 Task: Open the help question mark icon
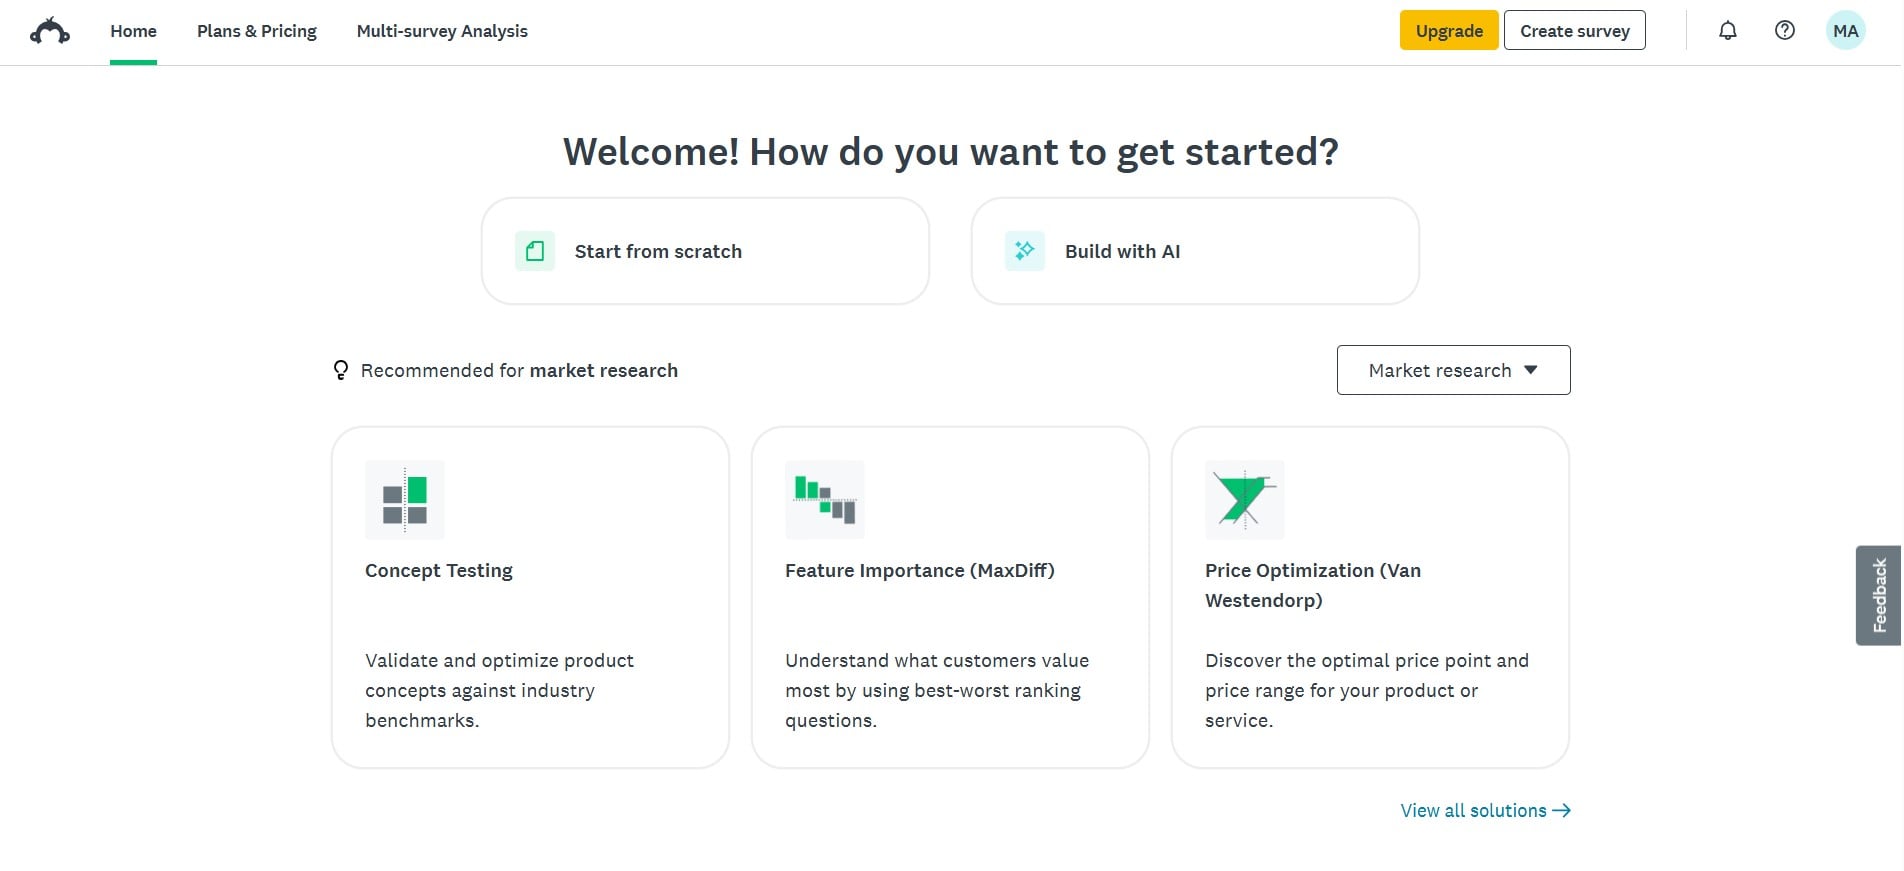1785,31
